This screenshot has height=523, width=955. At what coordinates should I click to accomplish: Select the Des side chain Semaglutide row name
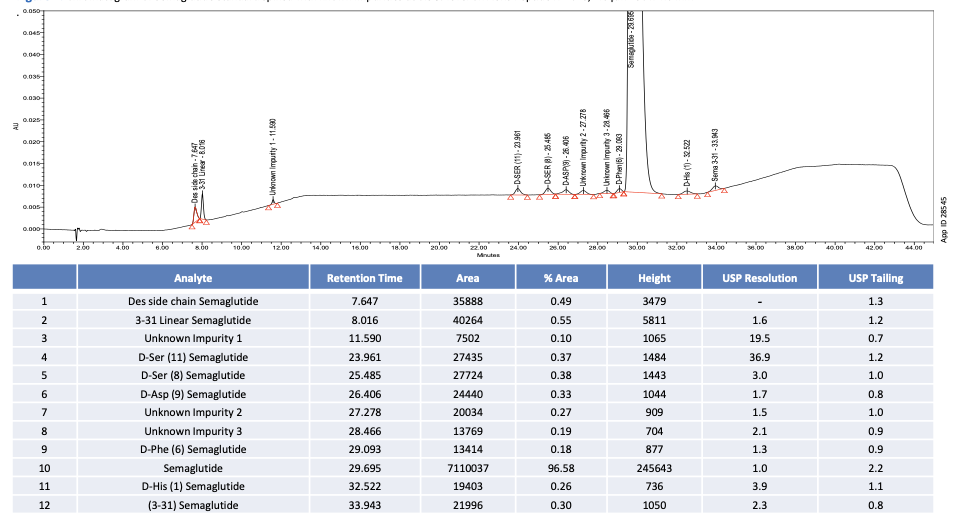[x=193, y=301]
